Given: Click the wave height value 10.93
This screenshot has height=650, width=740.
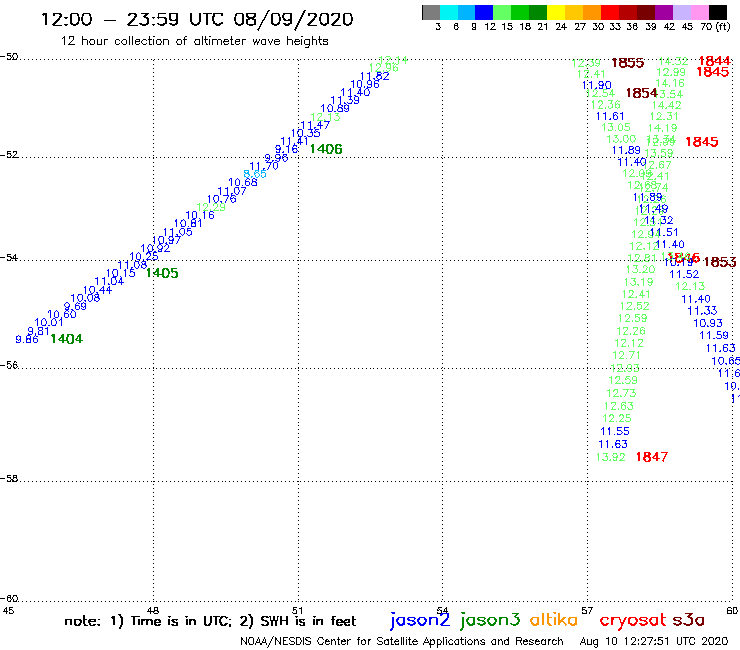Looking at the screenshot, I should pos(708,323).
